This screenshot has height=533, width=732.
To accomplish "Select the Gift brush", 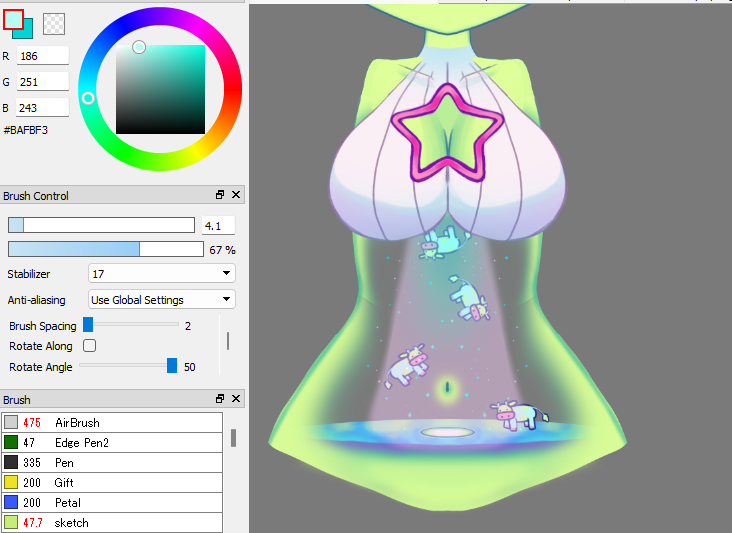I will (x=112, y=483).
